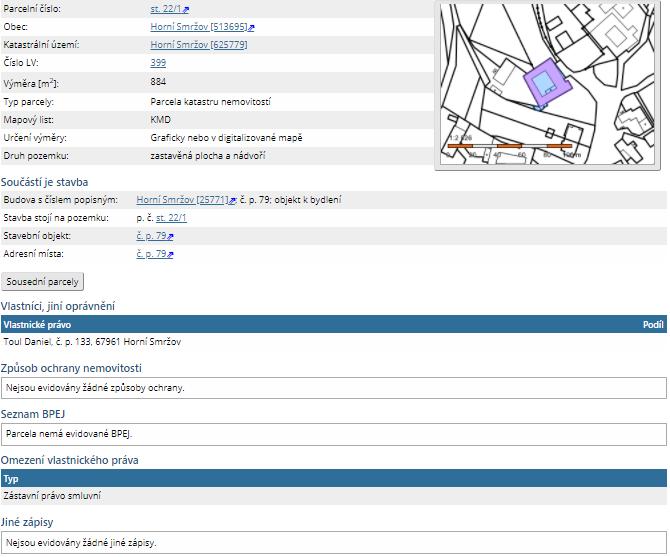Click external link icon next to st. 22/1
Image resolution: width=670 pixels, height=557 pixels.
(x=186, y=9)
